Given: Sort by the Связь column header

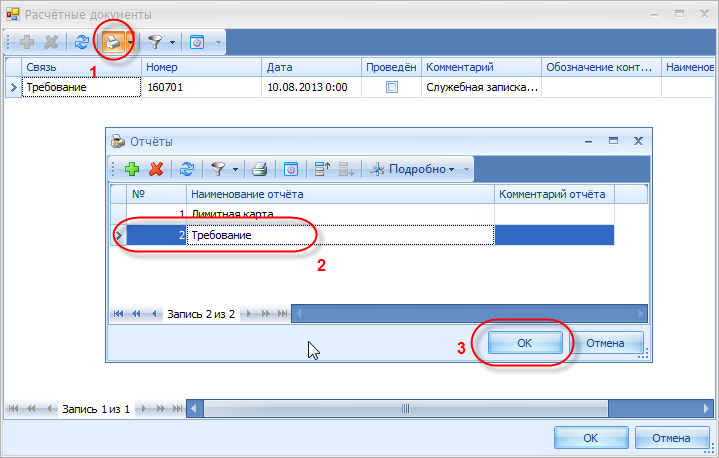Looking at the screenshot, I should point(81,67).
